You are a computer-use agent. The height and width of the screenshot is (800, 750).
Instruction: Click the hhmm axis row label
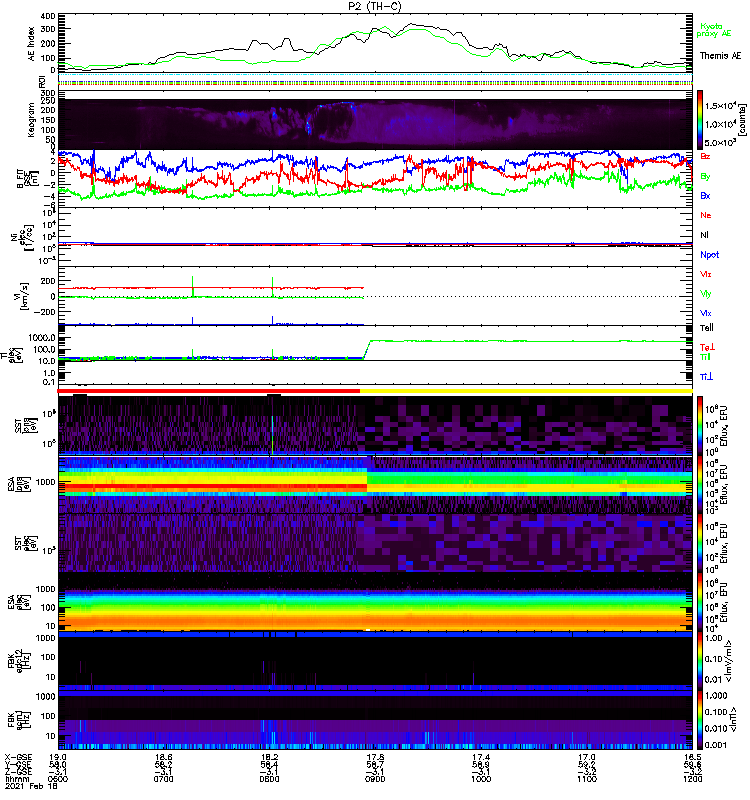click(x=17, y=779)
